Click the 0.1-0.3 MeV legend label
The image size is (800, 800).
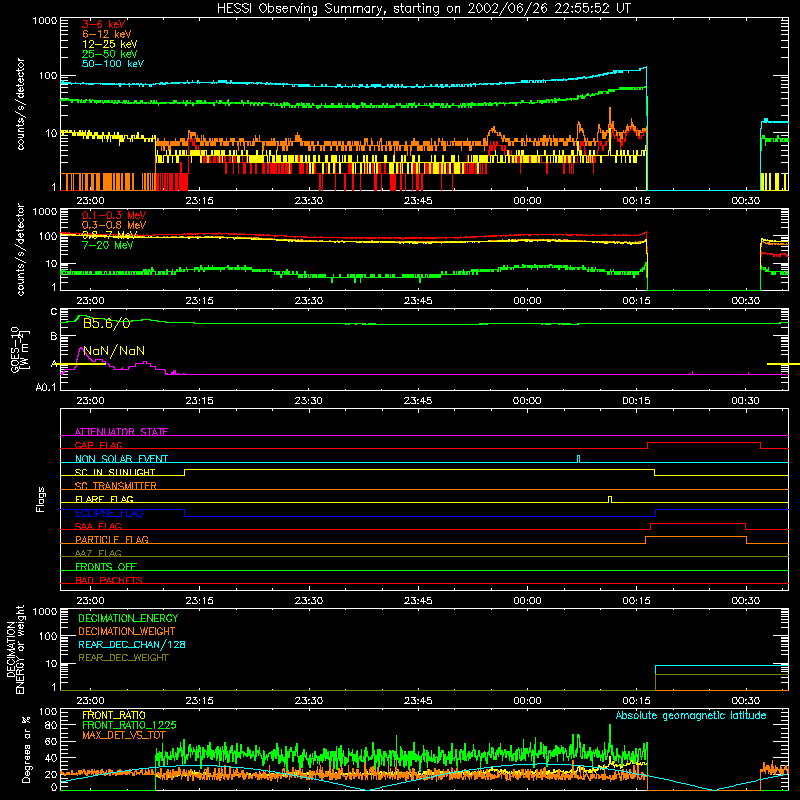[x=114, y=215]
